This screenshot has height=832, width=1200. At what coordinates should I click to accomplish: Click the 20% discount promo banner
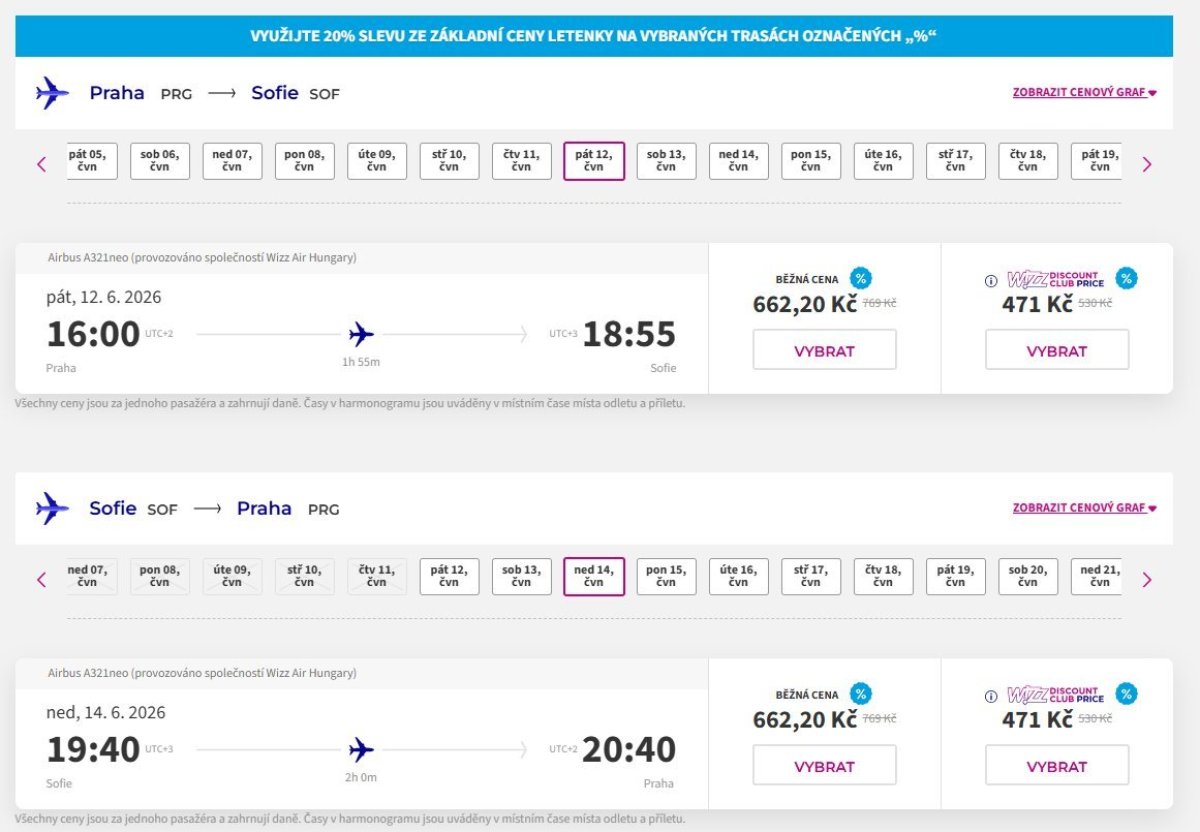(x=594, y=37)
